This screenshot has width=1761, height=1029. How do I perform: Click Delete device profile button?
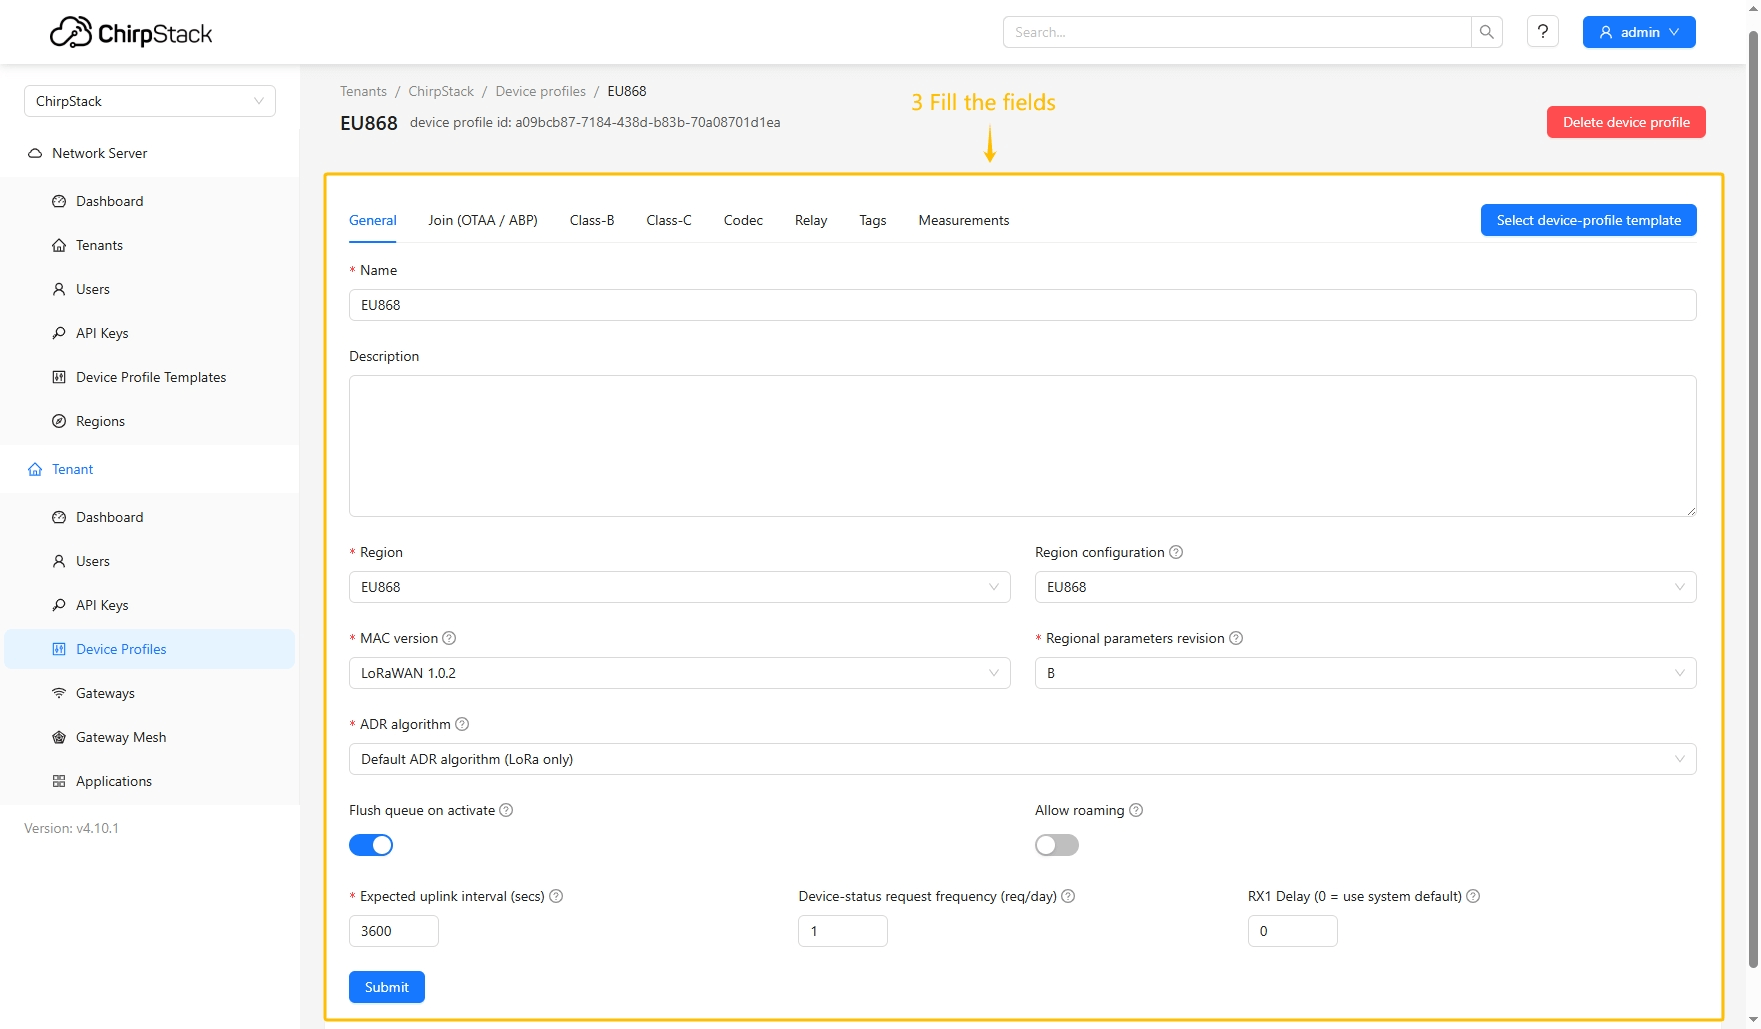pyautogui.click(x=1625, y=122)
